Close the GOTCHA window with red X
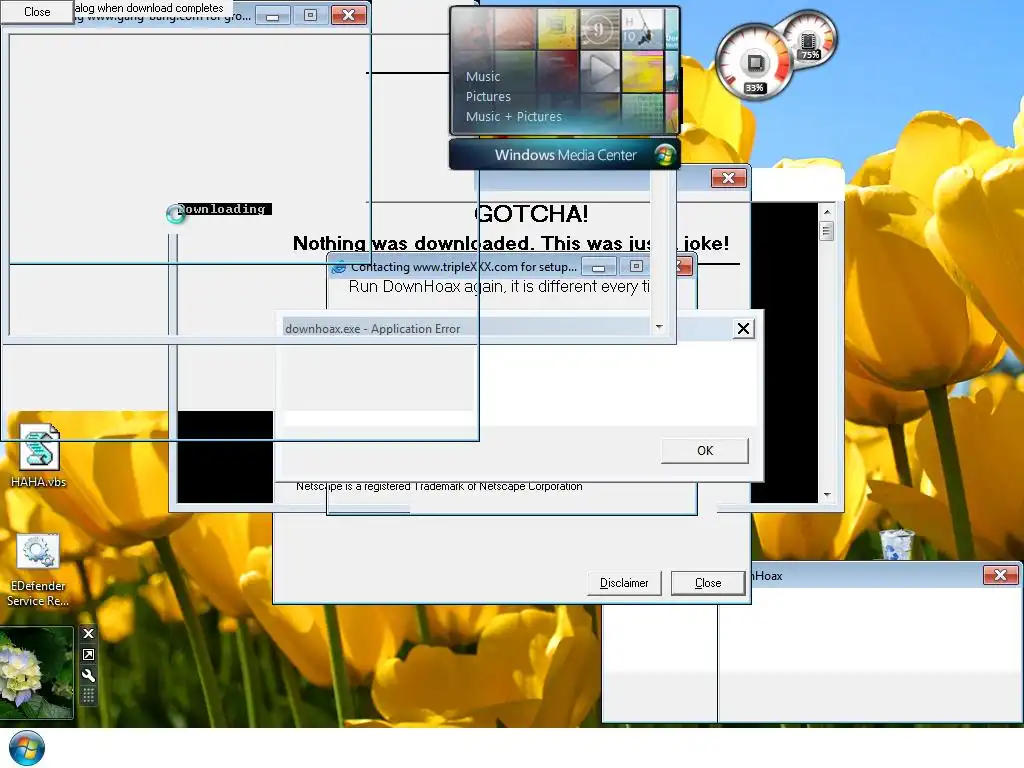The image size is (1024, 768). 728,178
